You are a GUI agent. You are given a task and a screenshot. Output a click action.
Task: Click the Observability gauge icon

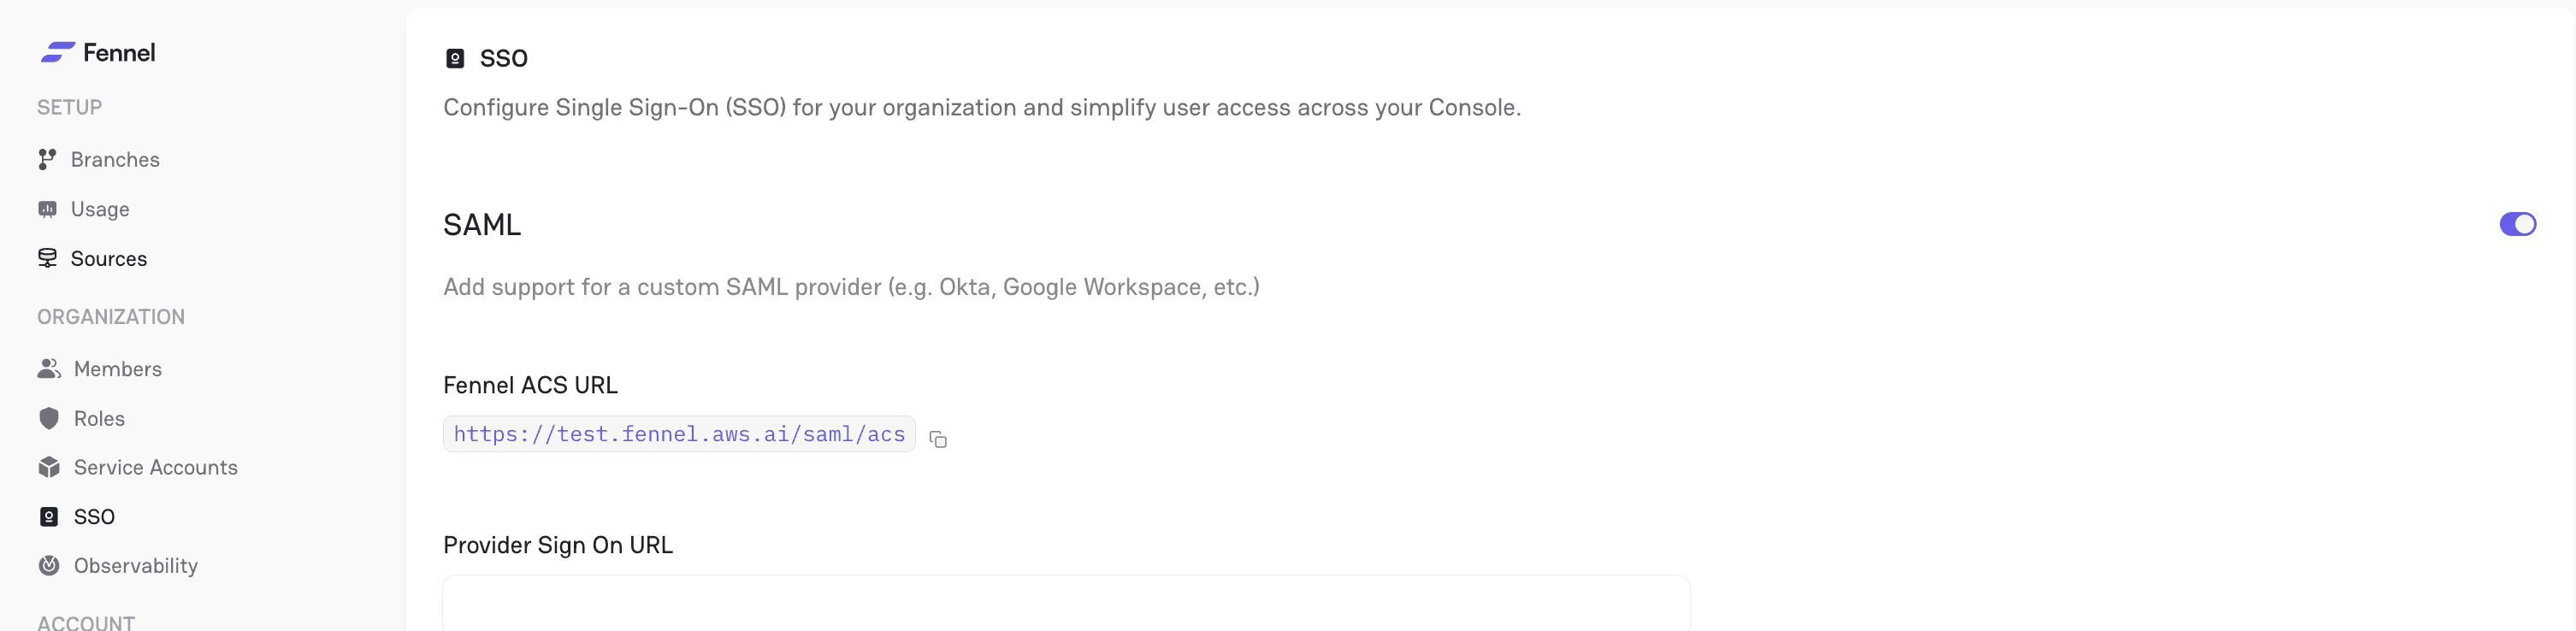click(49, 565)
